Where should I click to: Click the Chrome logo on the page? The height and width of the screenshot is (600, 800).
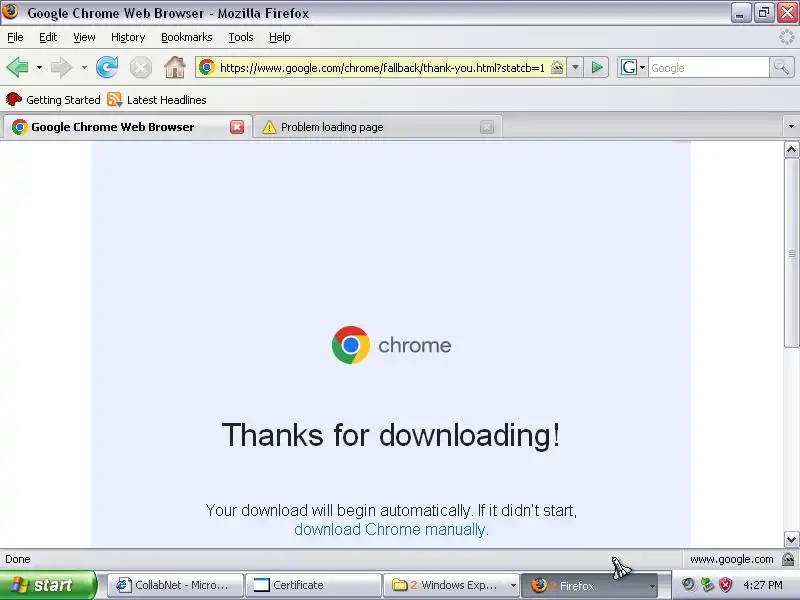click(351, 345)
